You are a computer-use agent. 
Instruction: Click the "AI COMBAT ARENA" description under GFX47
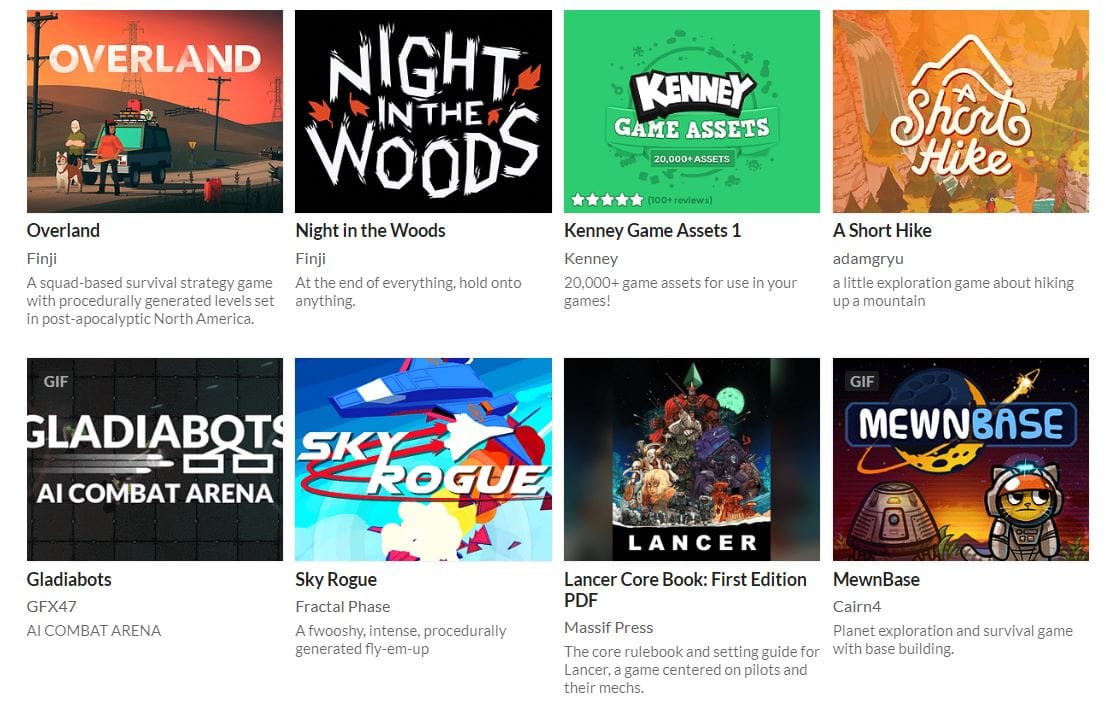94,631
